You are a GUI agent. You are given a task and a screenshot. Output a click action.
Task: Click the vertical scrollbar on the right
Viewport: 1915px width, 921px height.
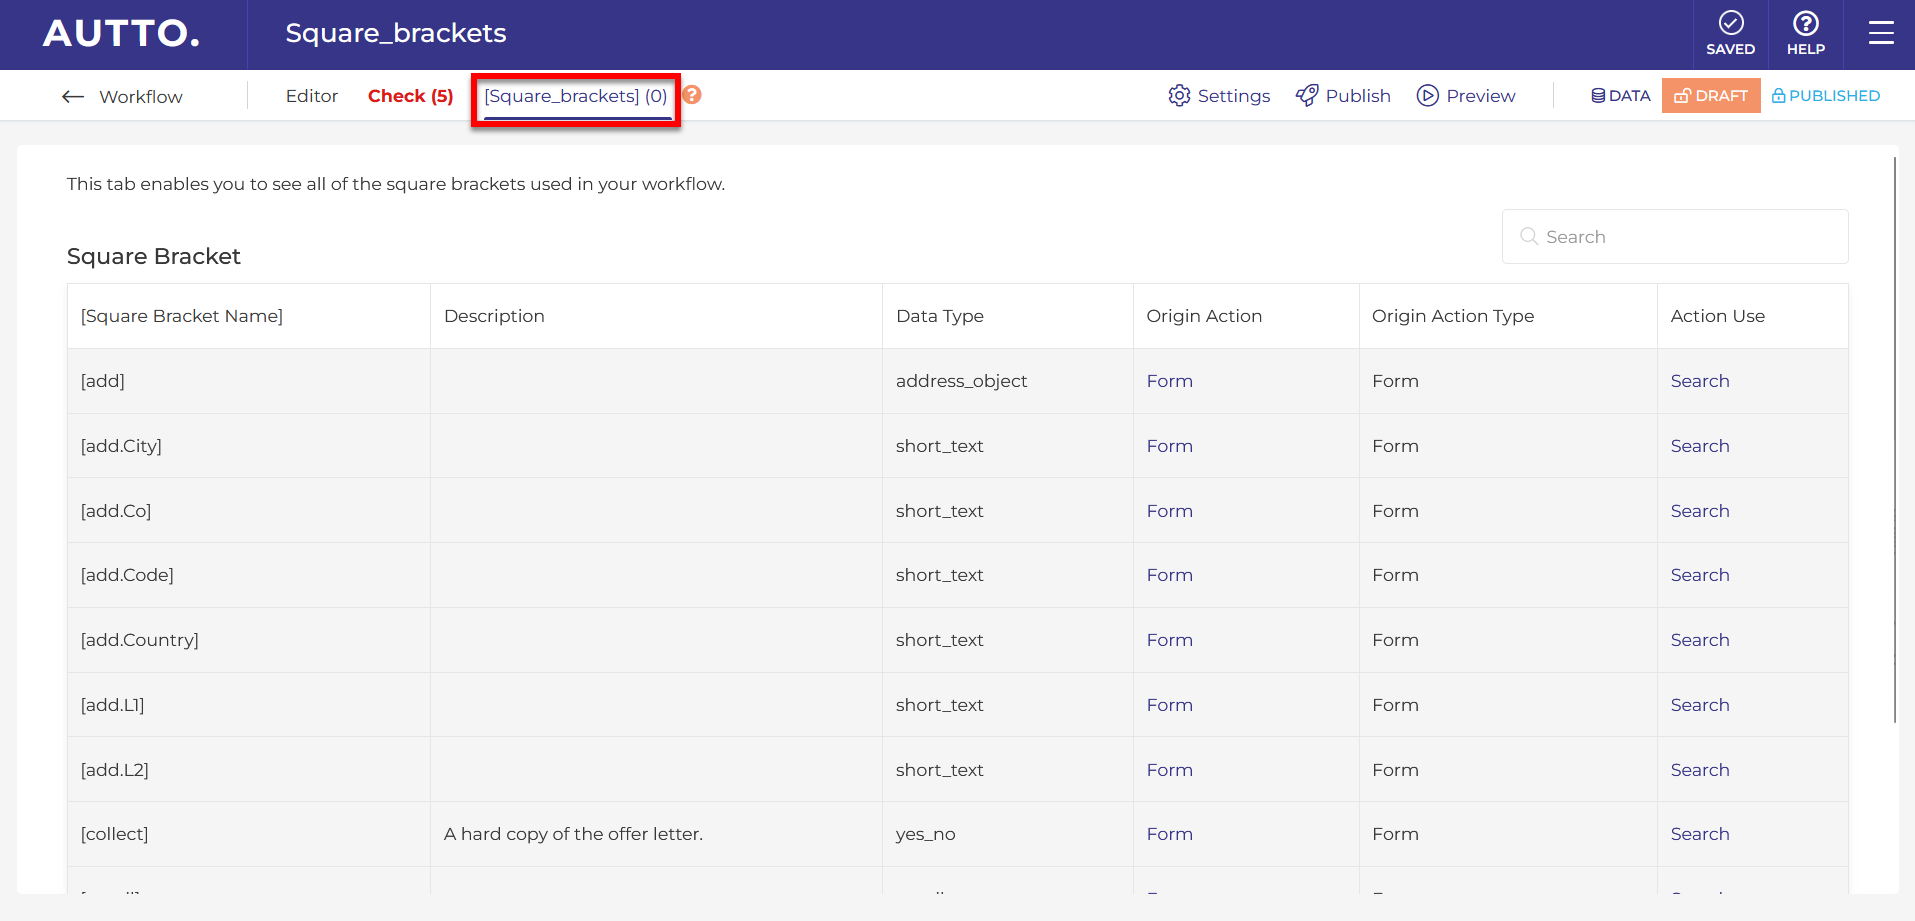[1894, 440]
